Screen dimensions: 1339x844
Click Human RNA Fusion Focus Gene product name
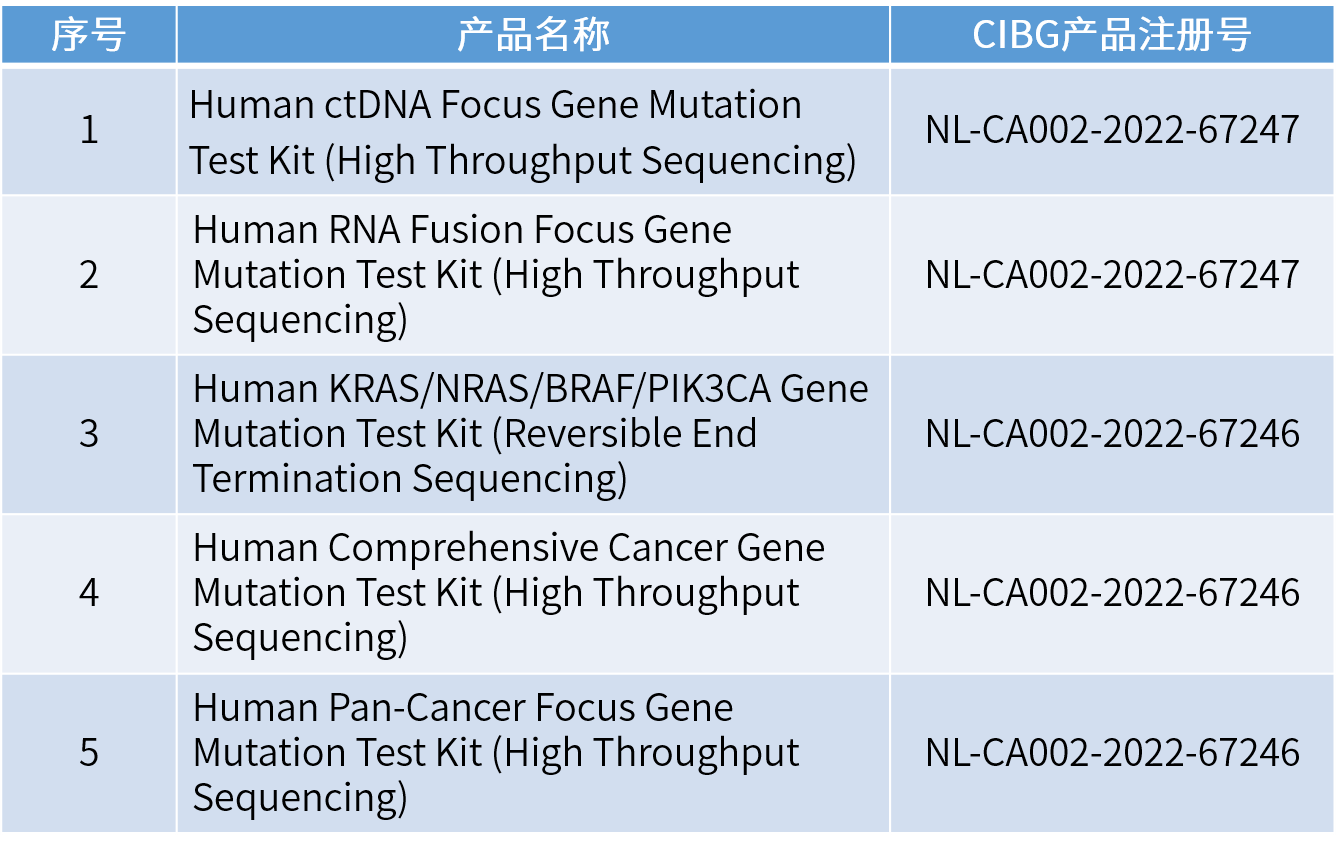coord(496,275)
